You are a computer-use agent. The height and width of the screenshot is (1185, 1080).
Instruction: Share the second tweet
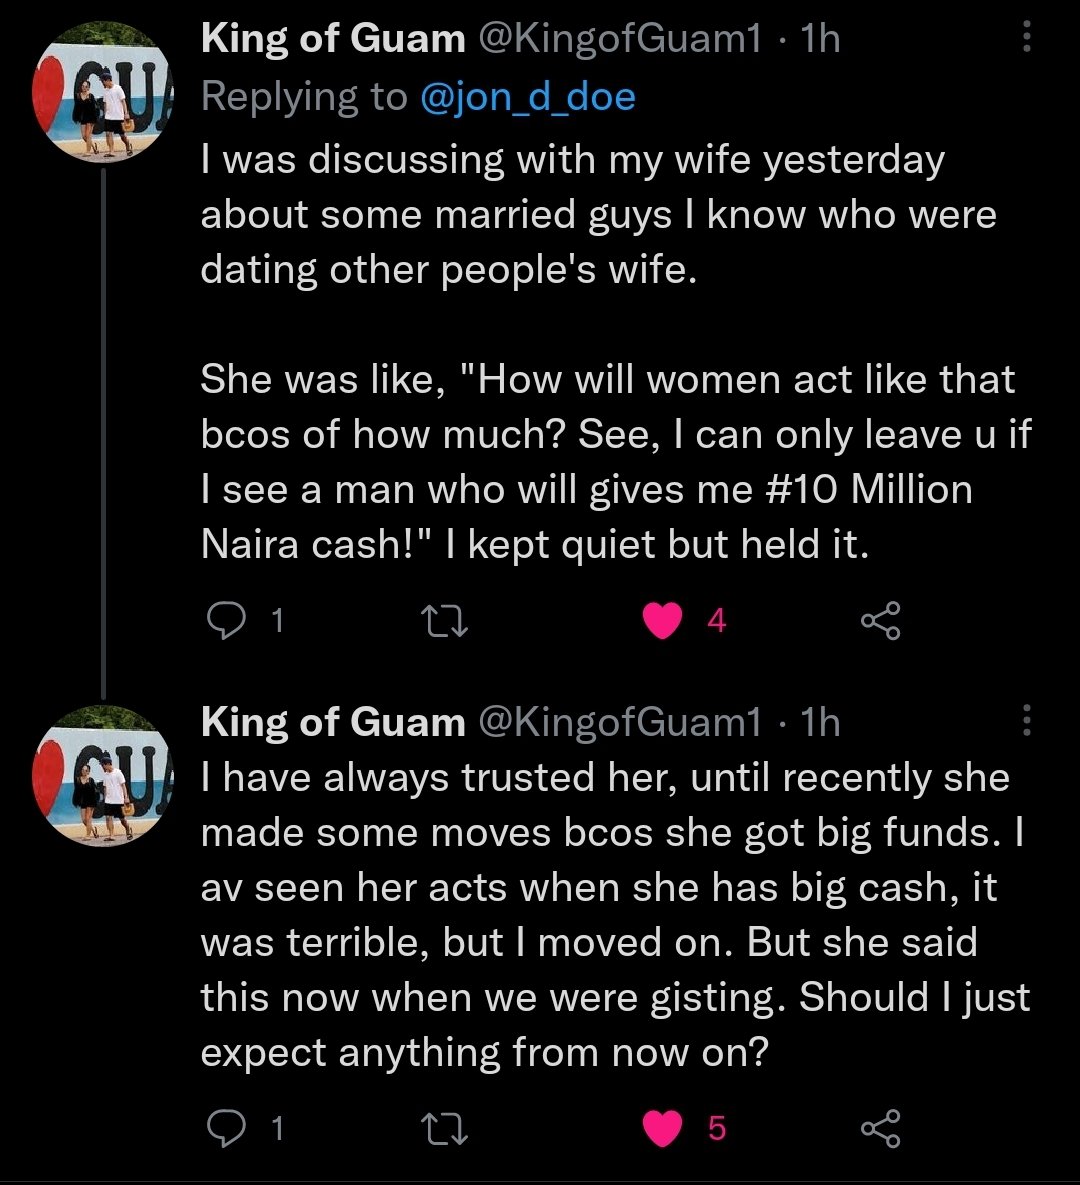(x=880, y=1128)
